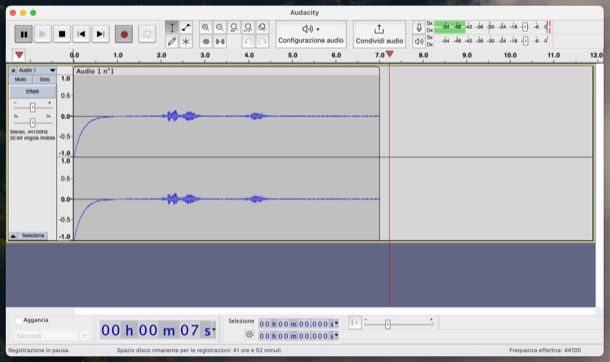Collapse the track with arrow button

tap(13, 236)
